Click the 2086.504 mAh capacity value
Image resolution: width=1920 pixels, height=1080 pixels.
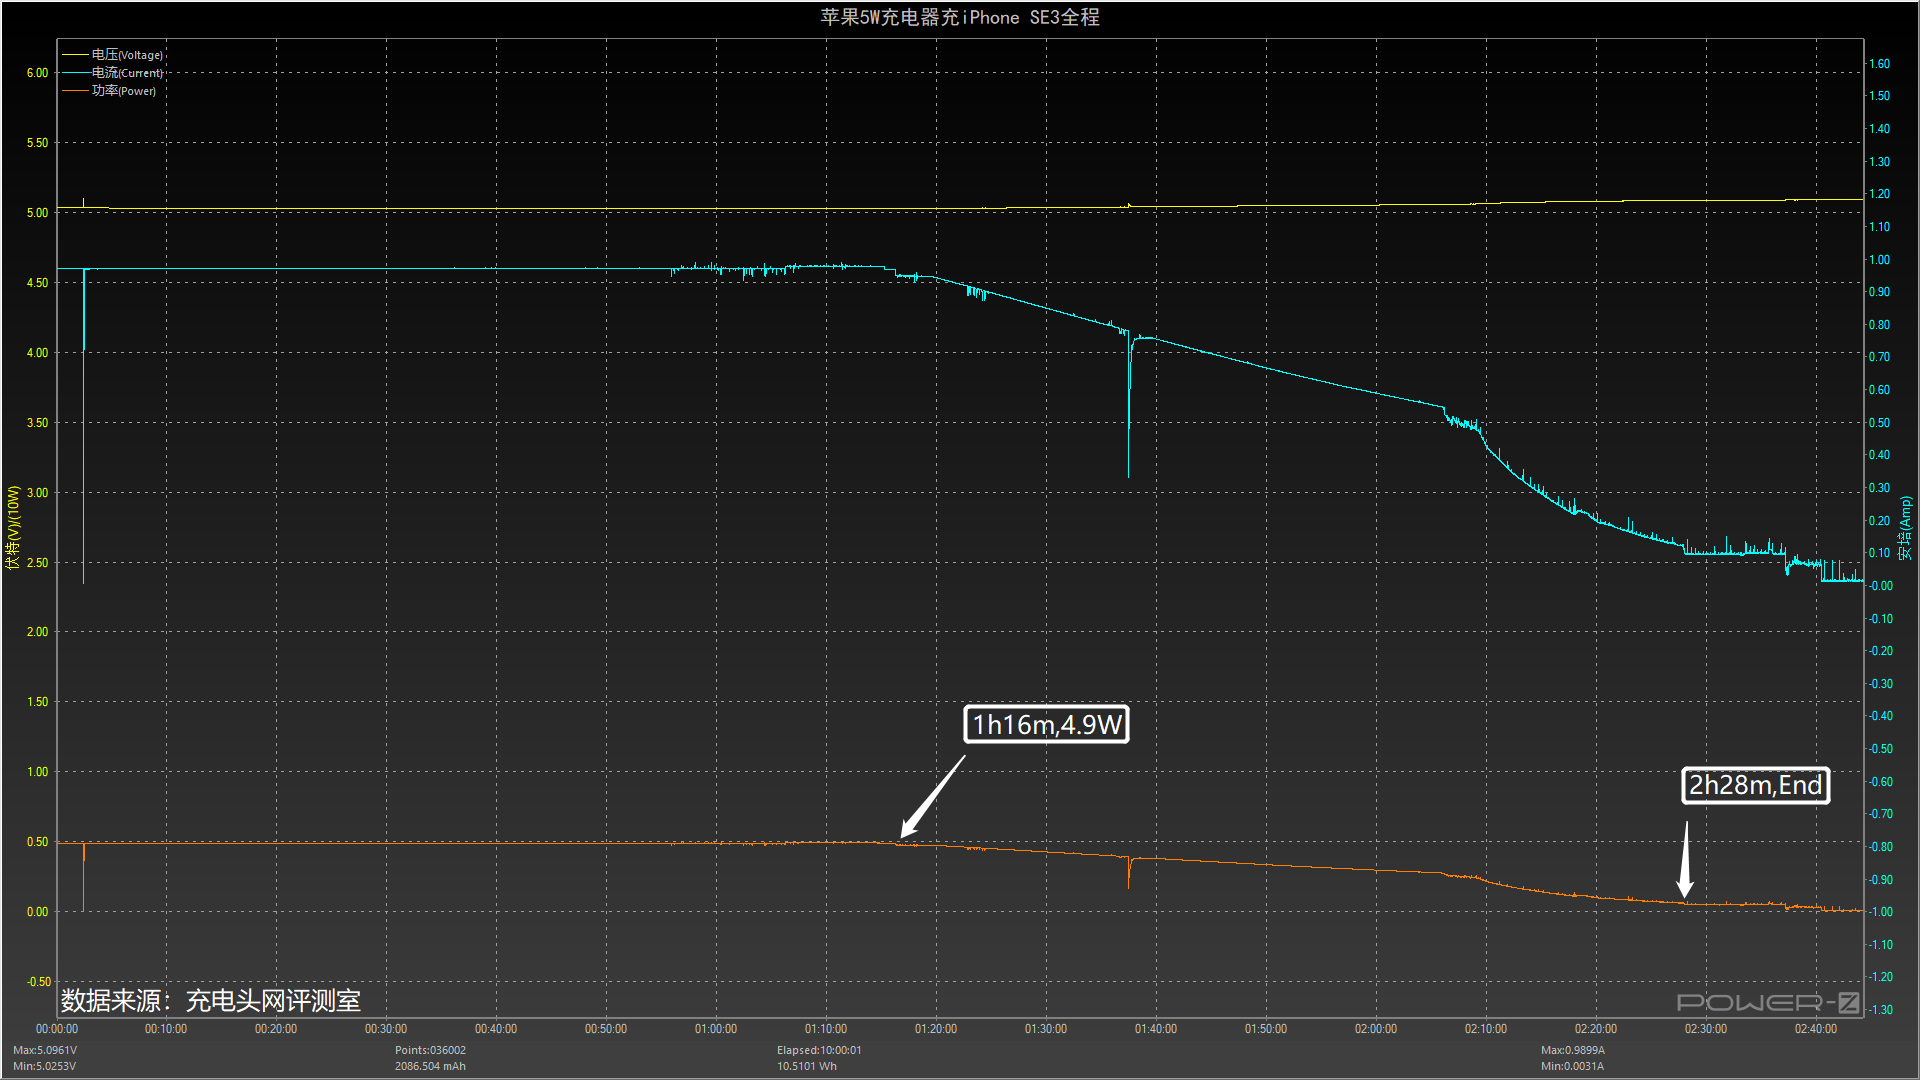pos(430,1066)
